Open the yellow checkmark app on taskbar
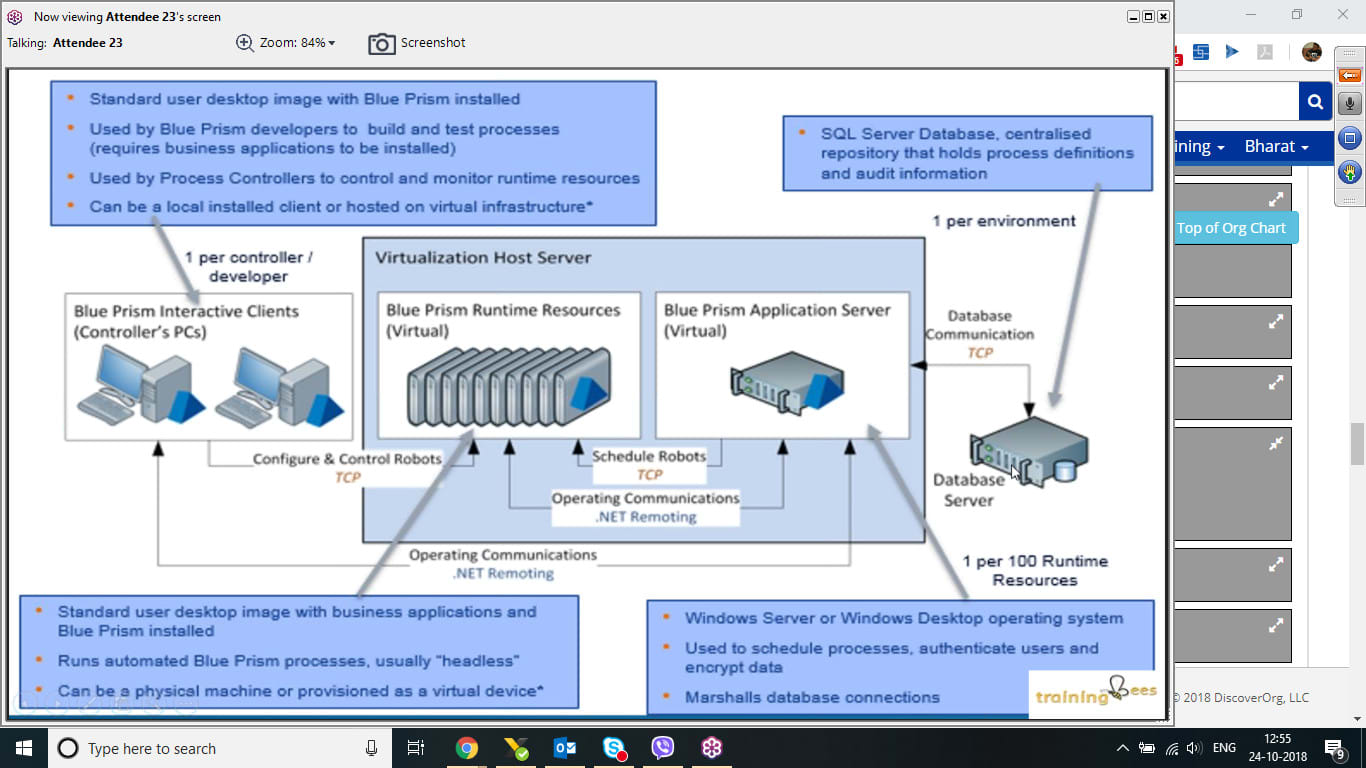The image size is (1366, 768). (x=516, y=748)
